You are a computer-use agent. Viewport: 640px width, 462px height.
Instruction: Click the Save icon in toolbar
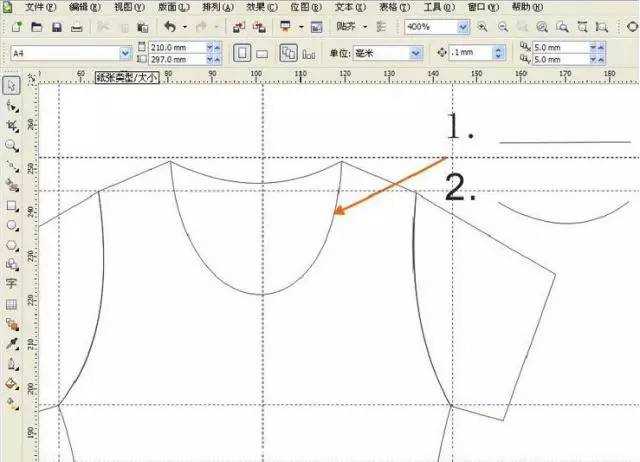coord(56,27)
